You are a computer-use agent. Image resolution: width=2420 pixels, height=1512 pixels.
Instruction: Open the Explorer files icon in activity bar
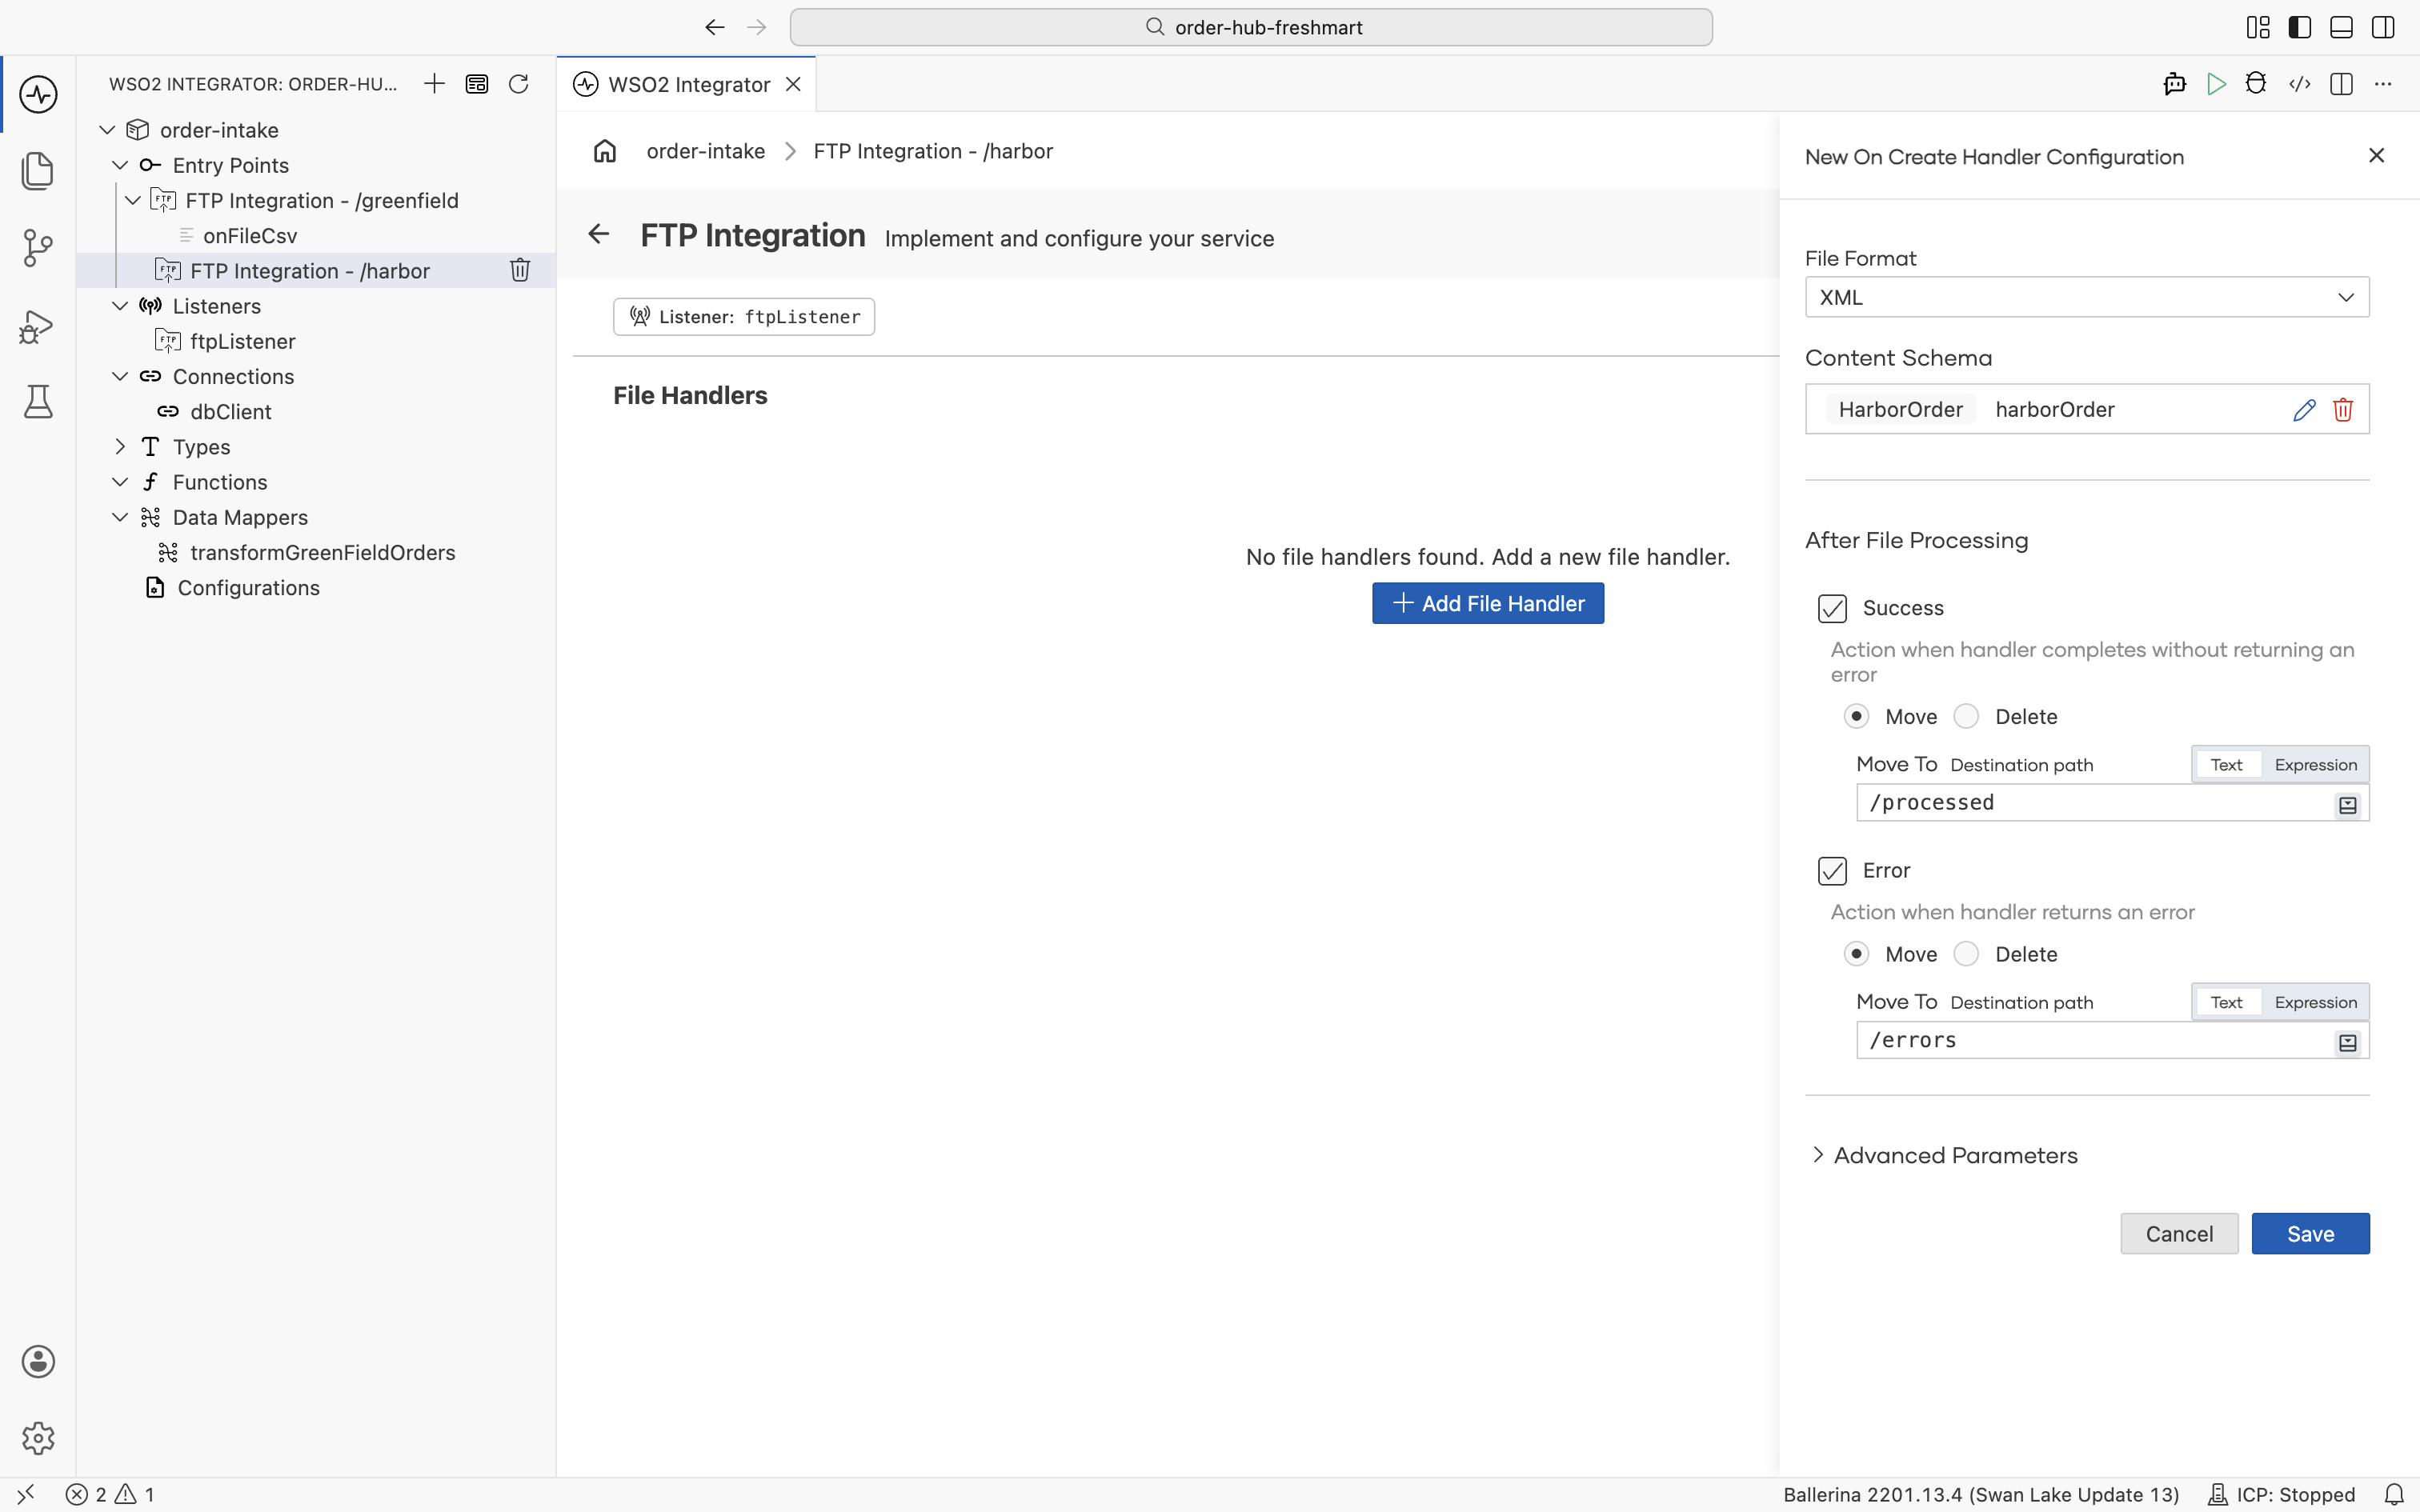38,171
